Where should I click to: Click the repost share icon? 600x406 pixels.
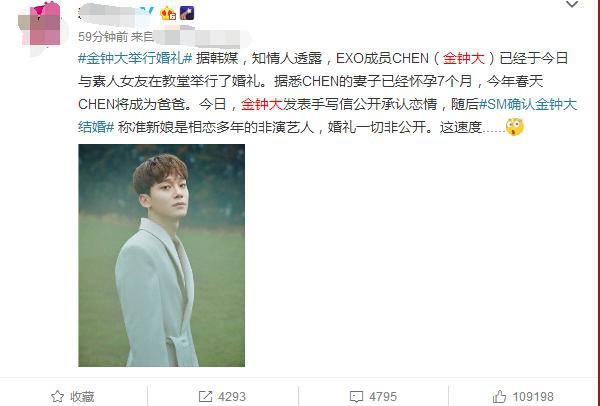point(205,396)
